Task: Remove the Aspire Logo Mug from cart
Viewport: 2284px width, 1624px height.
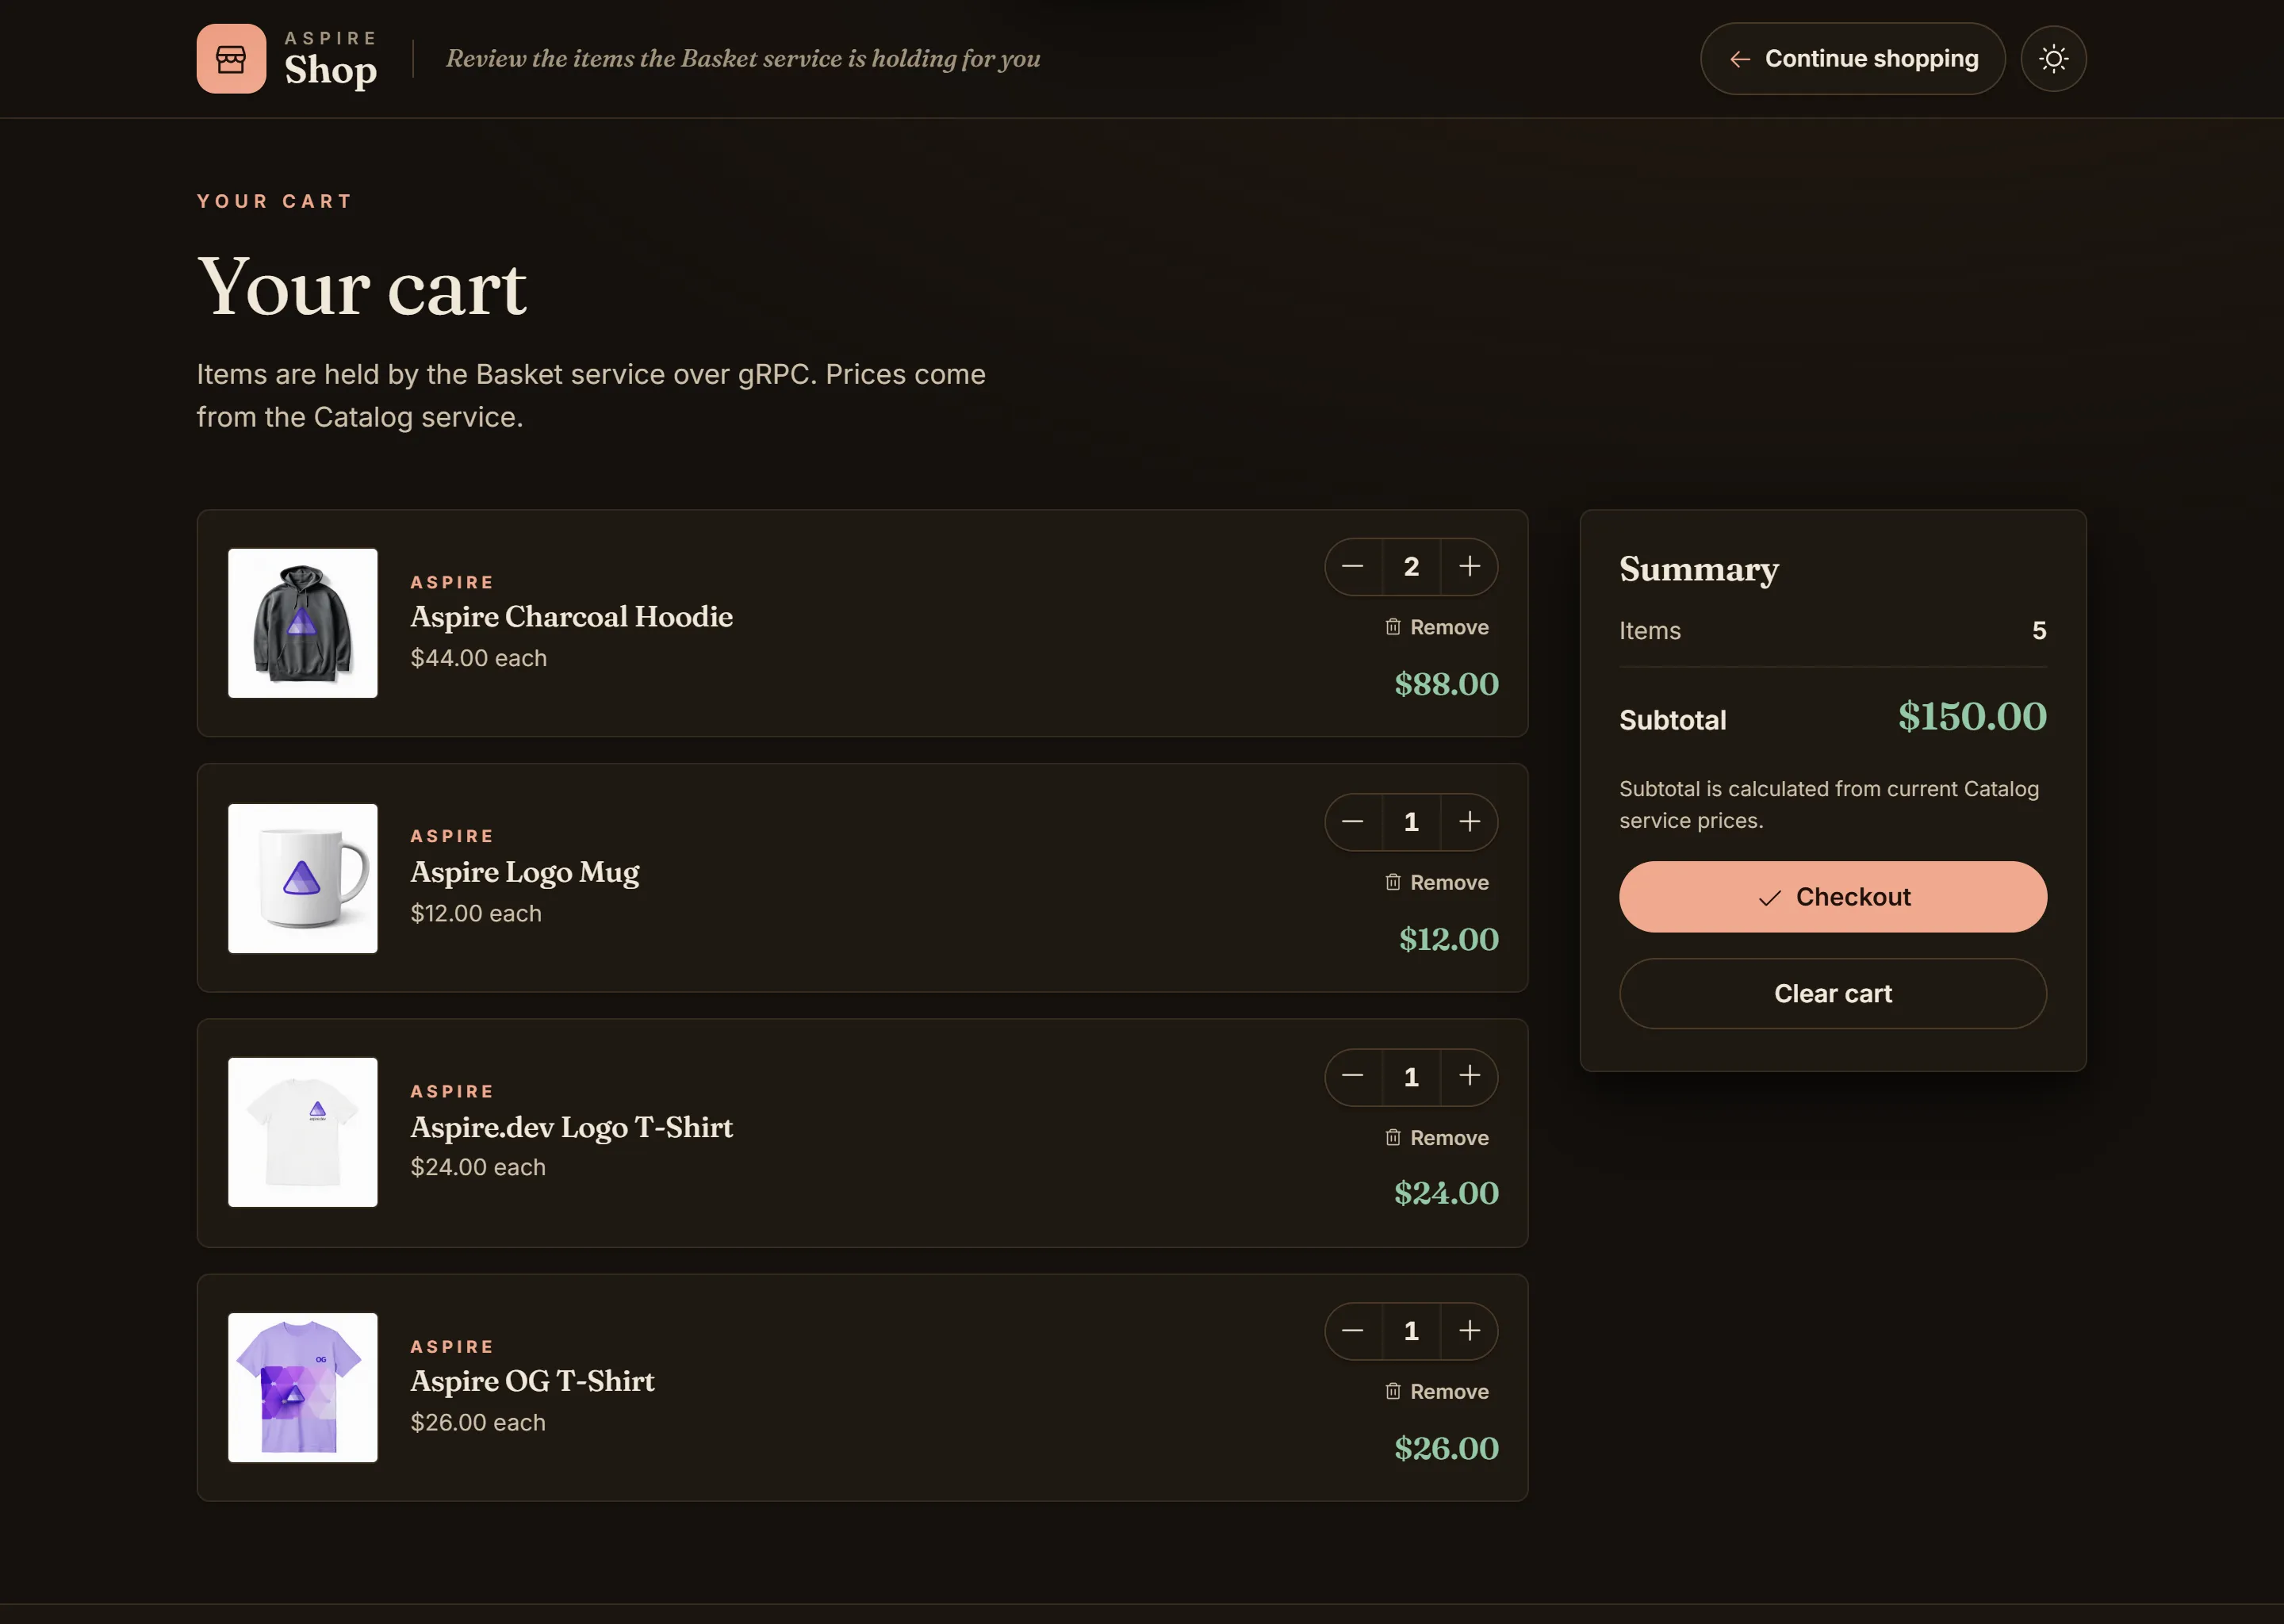Action: (1437, 882)
